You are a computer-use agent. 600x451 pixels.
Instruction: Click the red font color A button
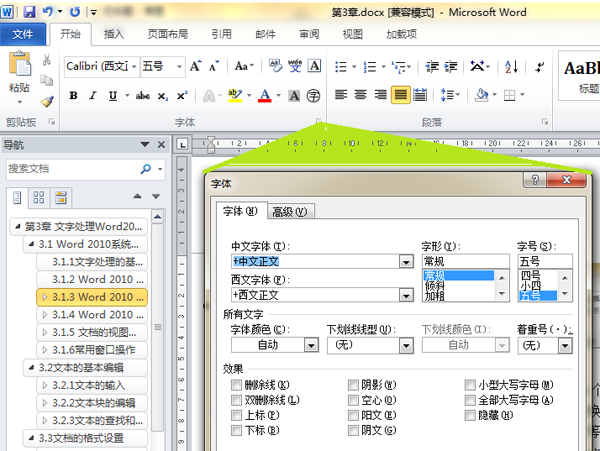pos(265,96)
